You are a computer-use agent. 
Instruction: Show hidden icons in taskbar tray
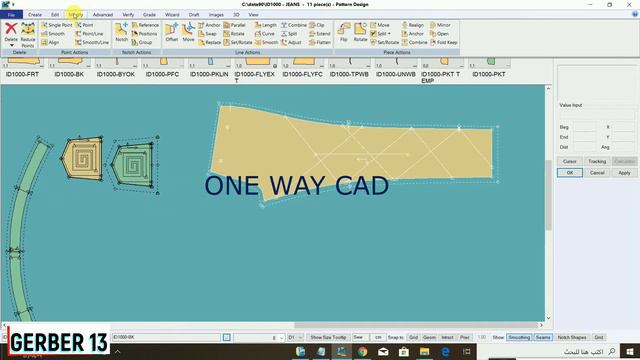tap(117, 351)
